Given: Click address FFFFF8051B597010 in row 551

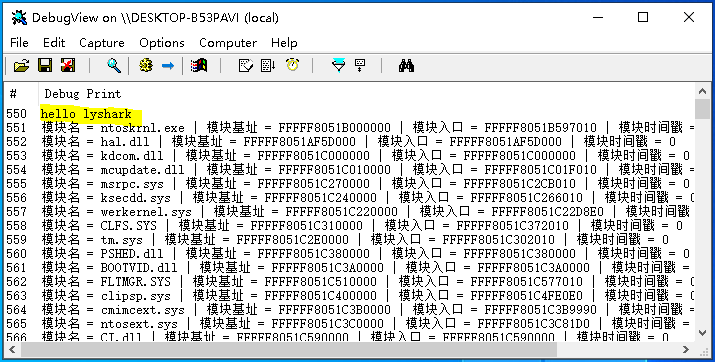Looking at the screenshot, I should point(541,127).
